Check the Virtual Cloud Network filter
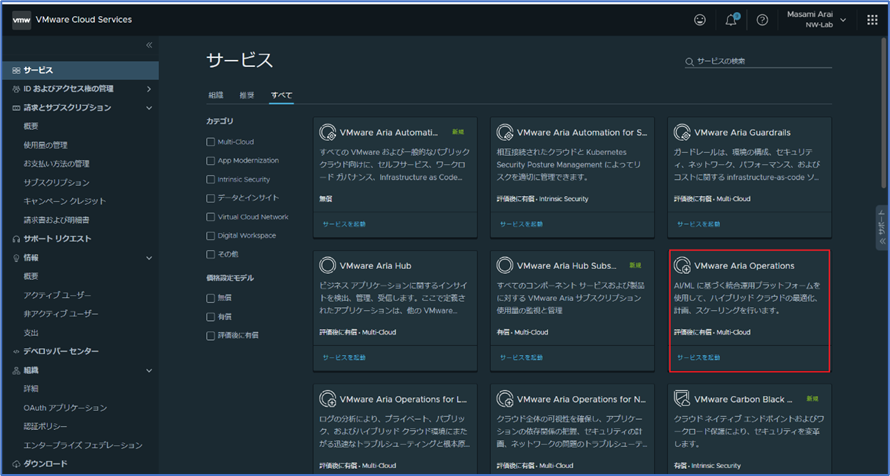Screen dimensions: 890x476 pyautogui.click(x=211, y=217)
